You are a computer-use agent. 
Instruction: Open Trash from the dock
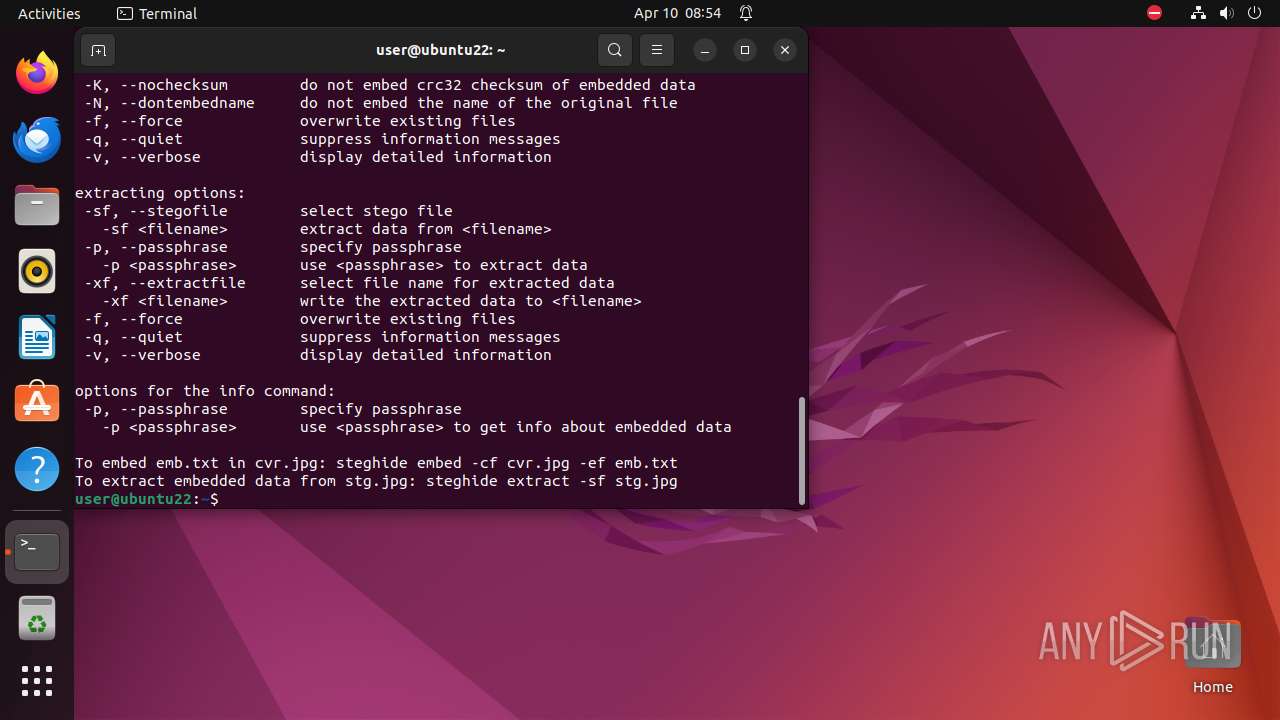pos(37,618)
